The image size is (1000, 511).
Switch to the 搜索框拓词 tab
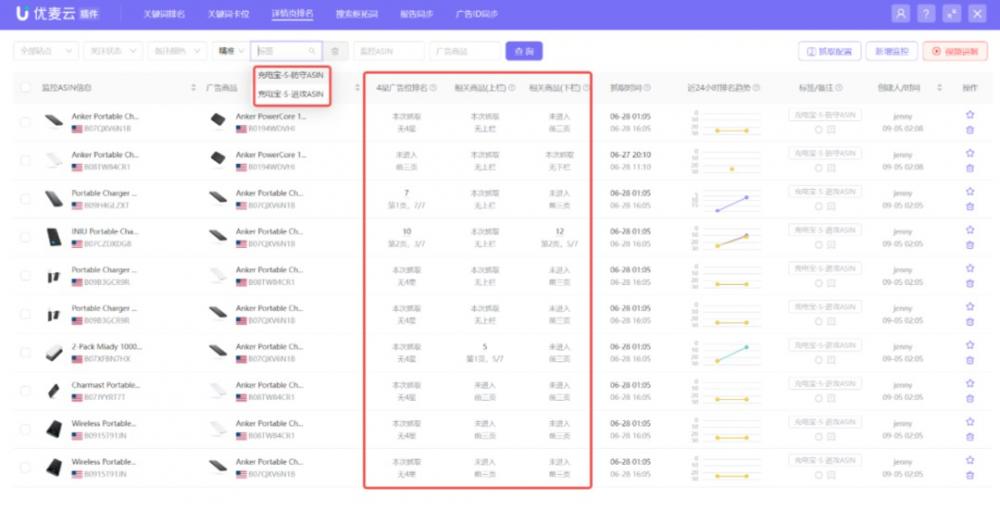357,14
